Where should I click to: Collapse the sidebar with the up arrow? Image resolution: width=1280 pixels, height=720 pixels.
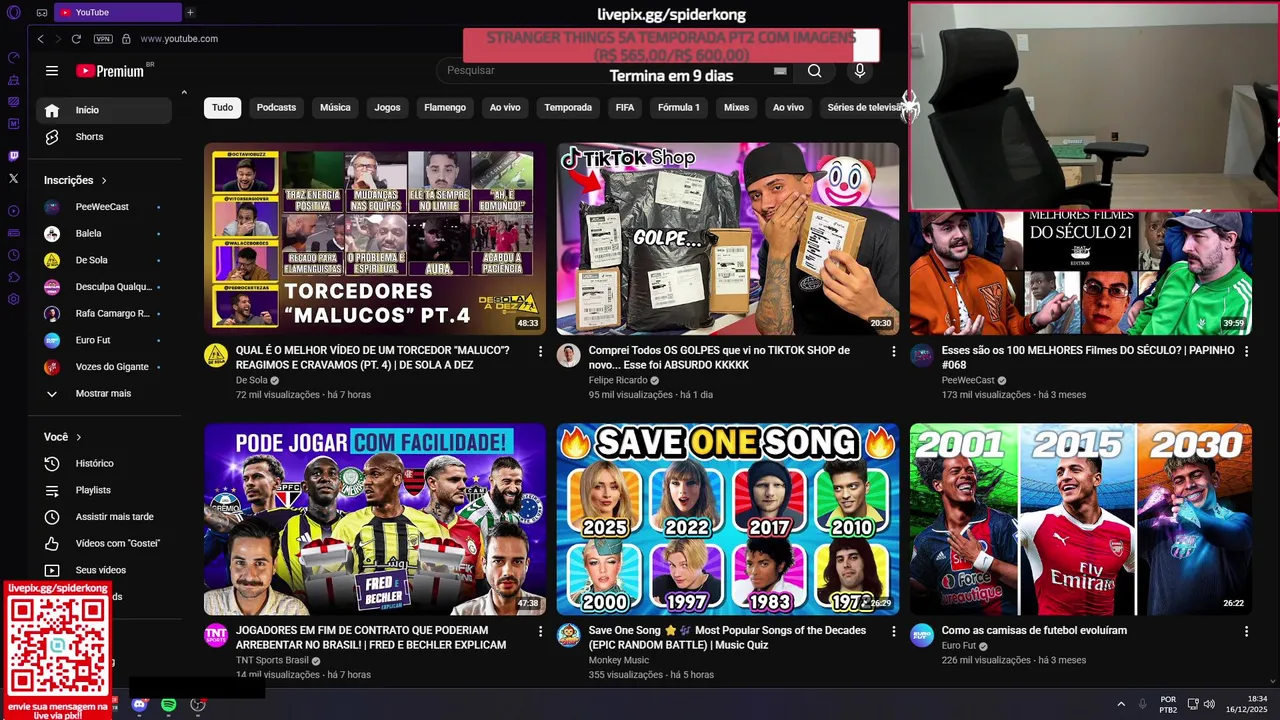coord(183,93)
